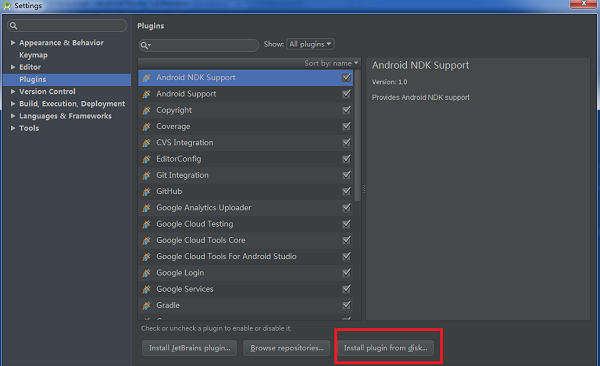600x366 pixels.
Task: Click the Google Services plugin icon
Action: point(147,289)
